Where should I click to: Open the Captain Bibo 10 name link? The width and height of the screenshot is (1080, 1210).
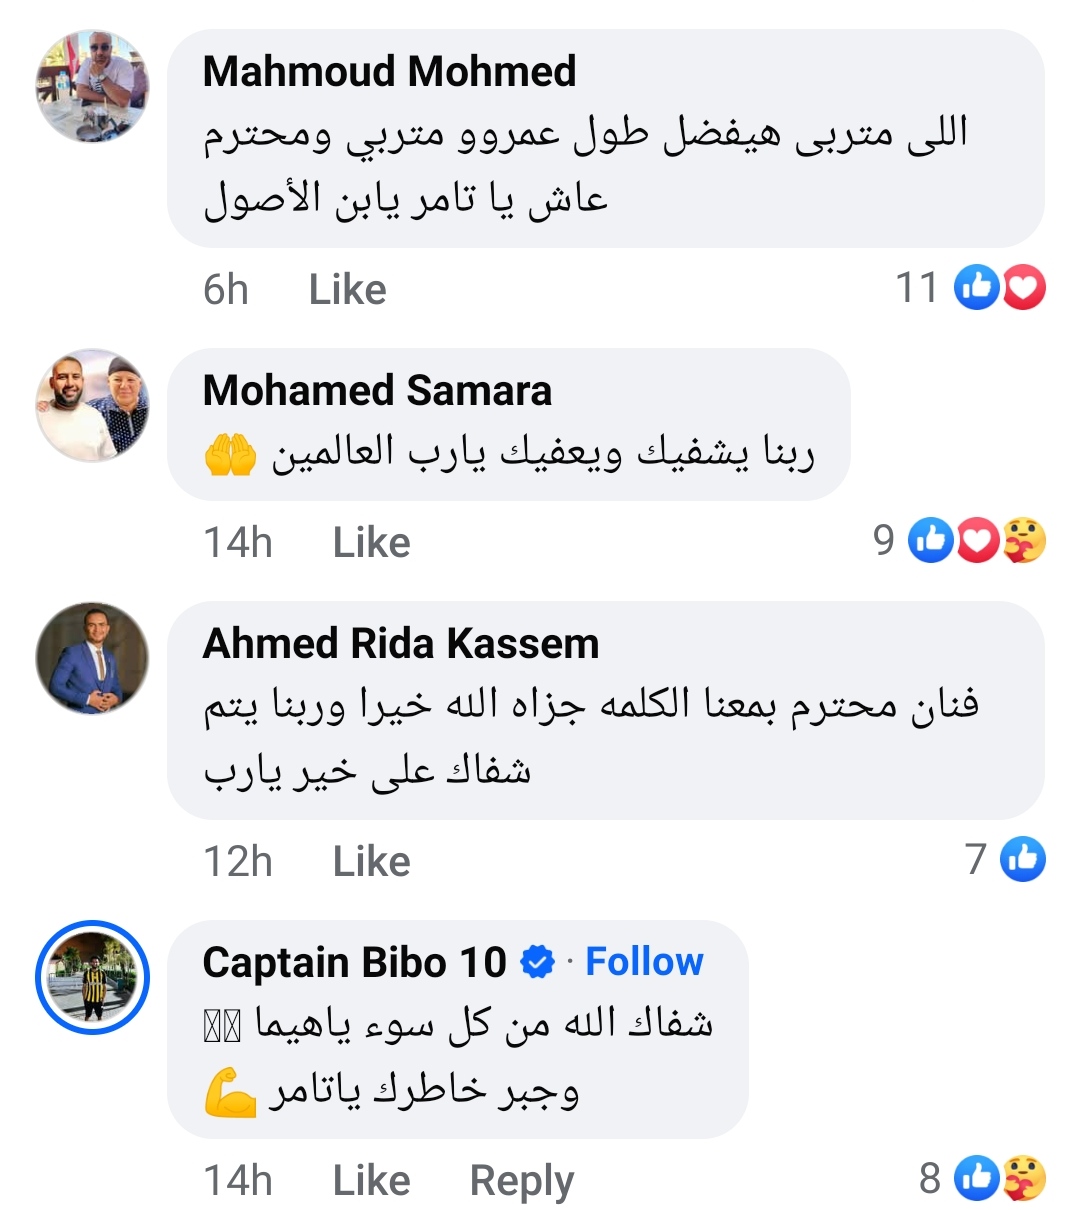click(355, 963)
